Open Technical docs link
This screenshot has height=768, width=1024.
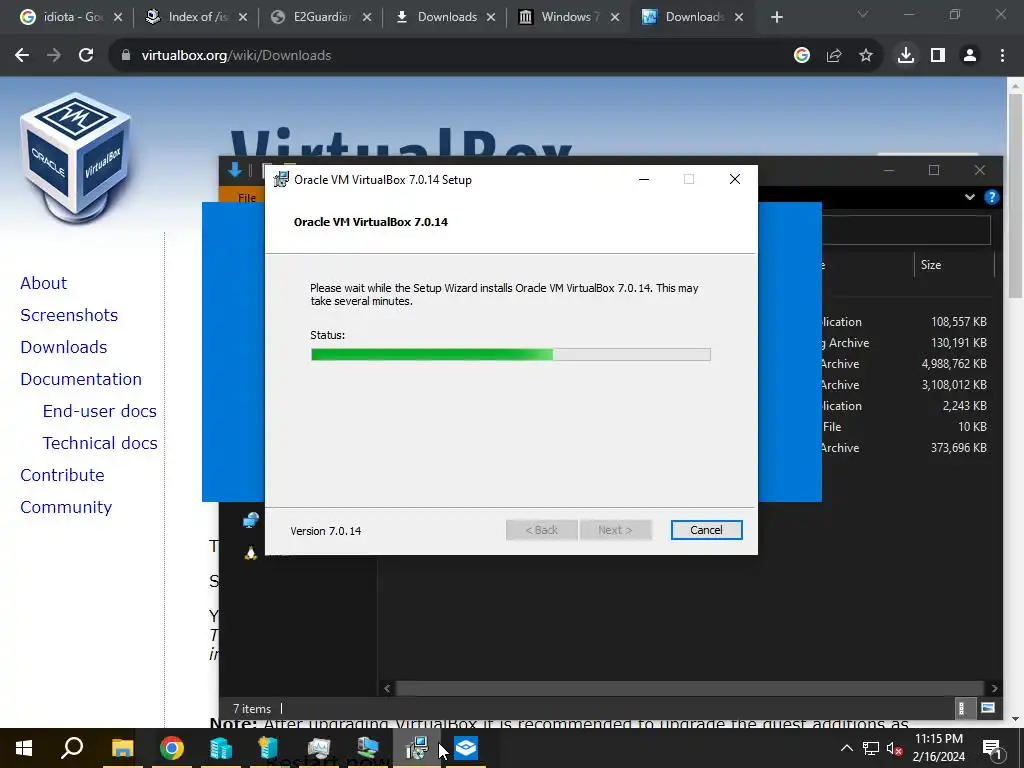(100, 443)
